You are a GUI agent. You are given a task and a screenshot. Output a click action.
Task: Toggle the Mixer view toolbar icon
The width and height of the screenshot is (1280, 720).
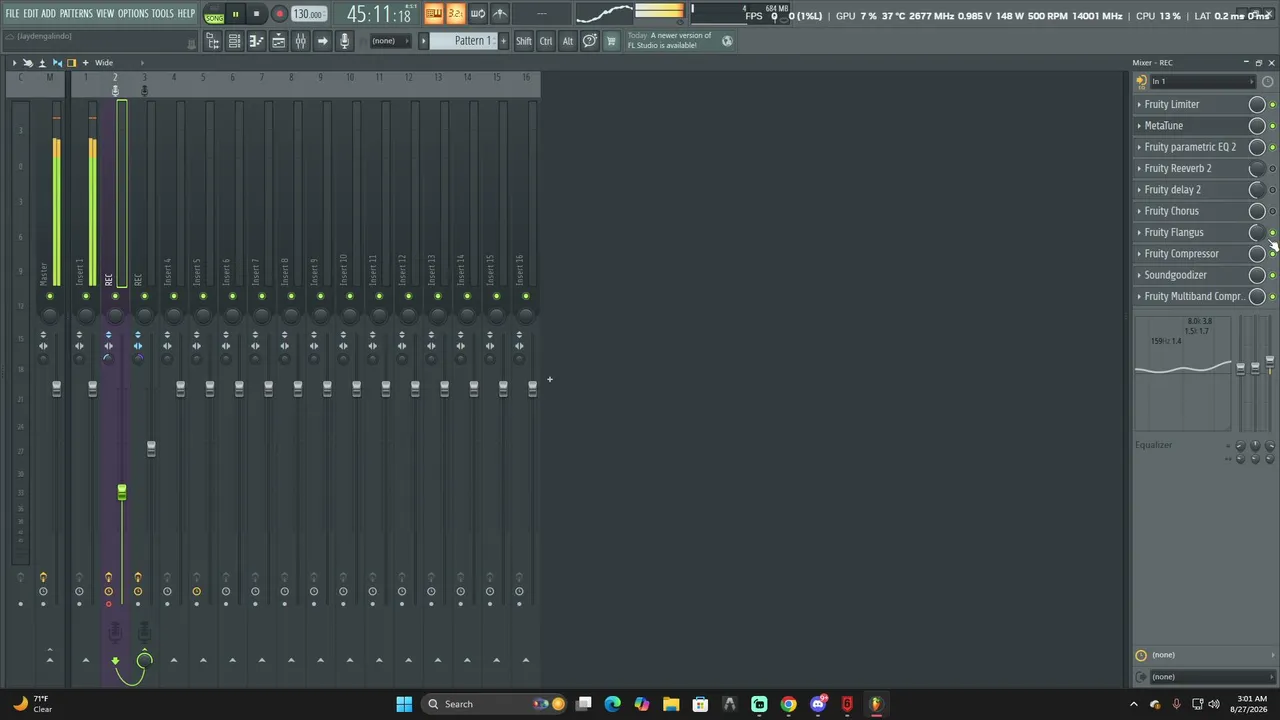300,41
